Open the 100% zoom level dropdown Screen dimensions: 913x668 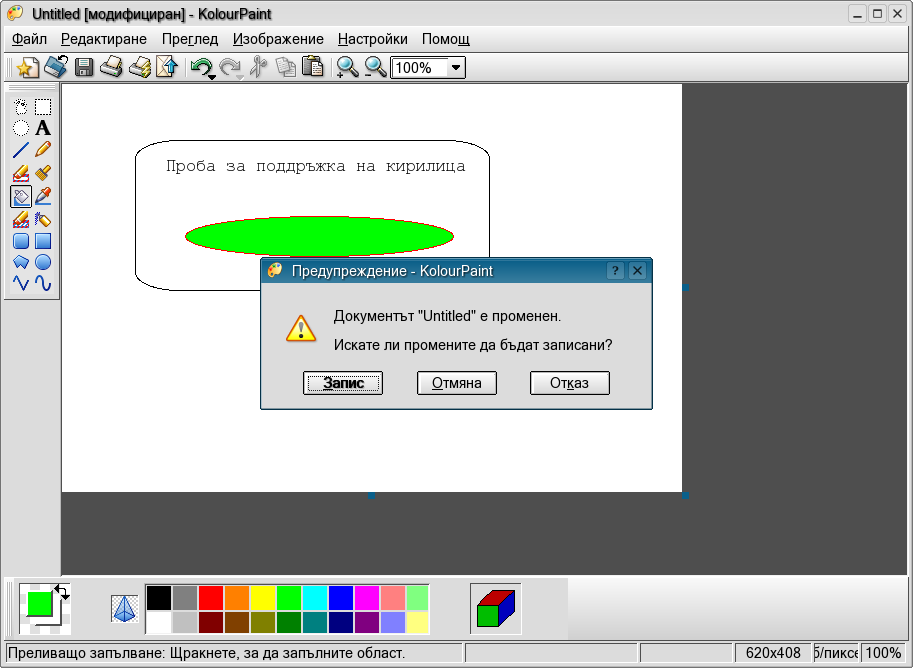[x=456, y=68]
